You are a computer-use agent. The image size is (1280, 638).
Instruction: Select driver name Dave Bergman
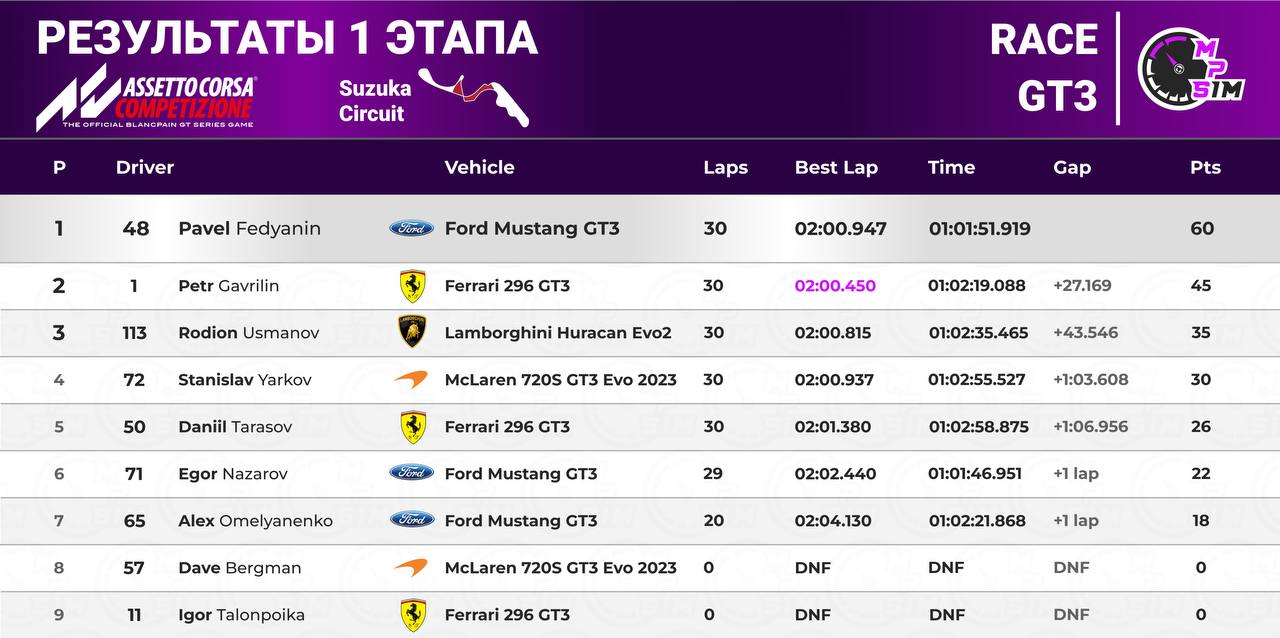(x=239, y=568)
